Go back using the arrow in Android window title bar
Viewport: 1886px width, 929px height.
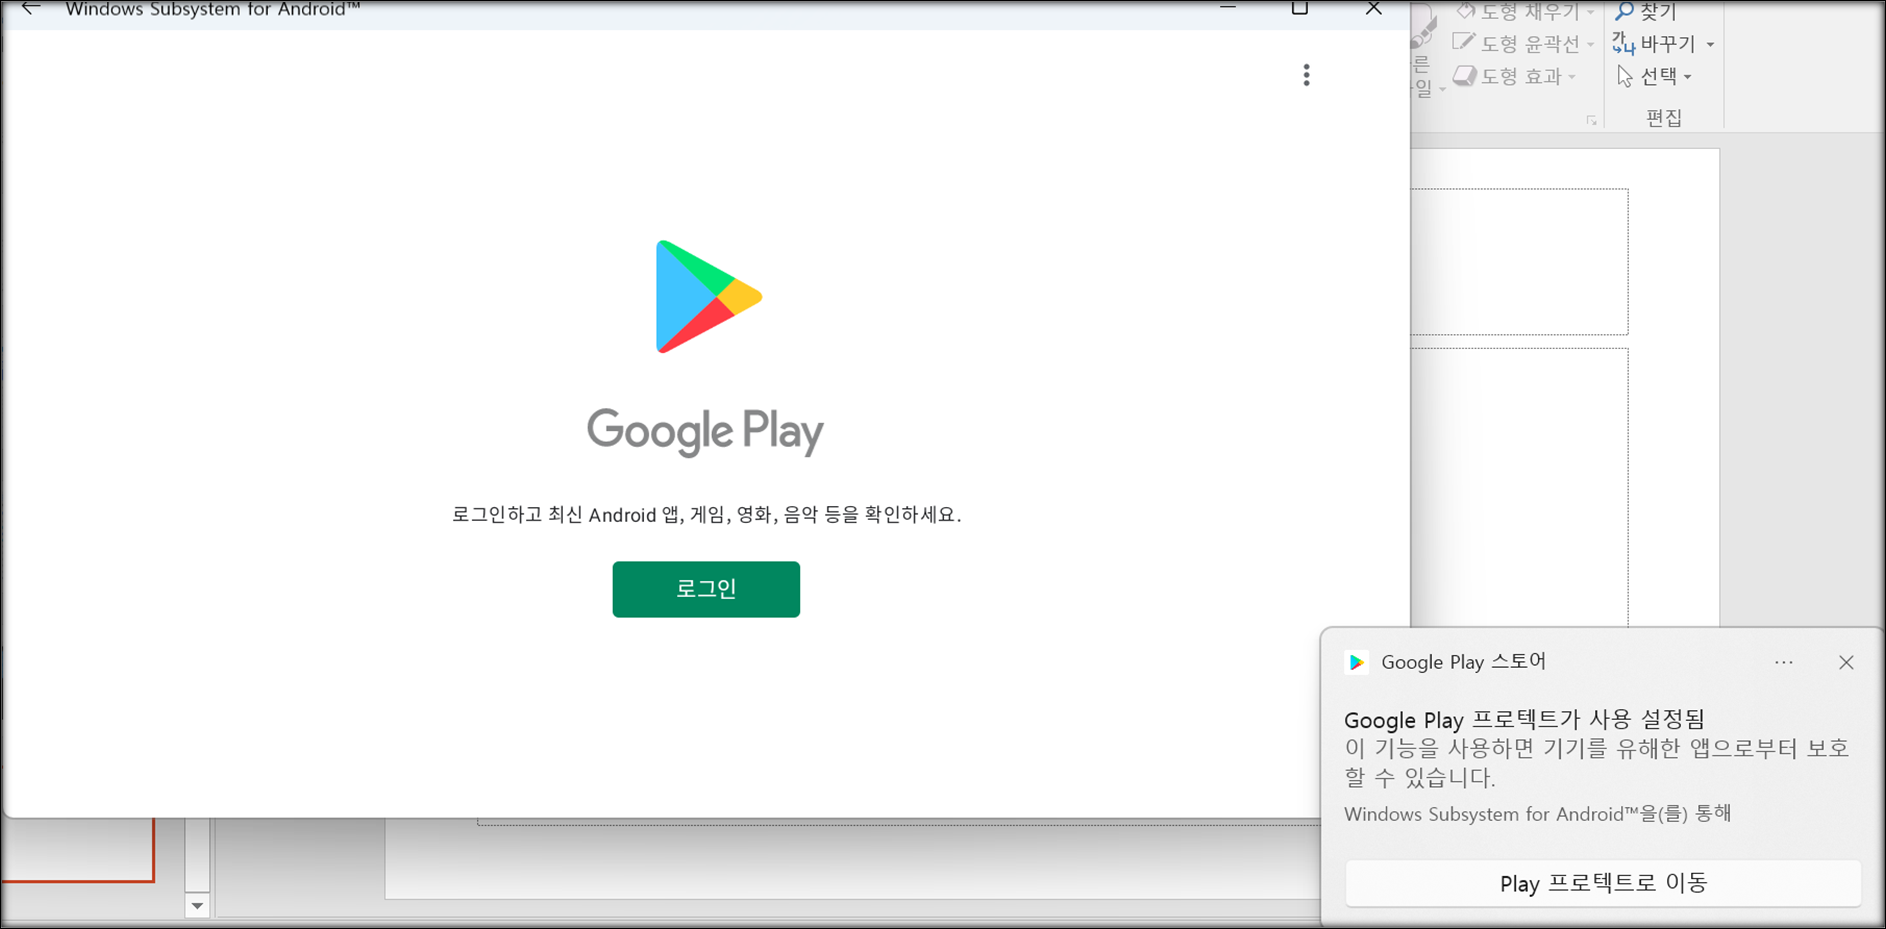[31, 9]
